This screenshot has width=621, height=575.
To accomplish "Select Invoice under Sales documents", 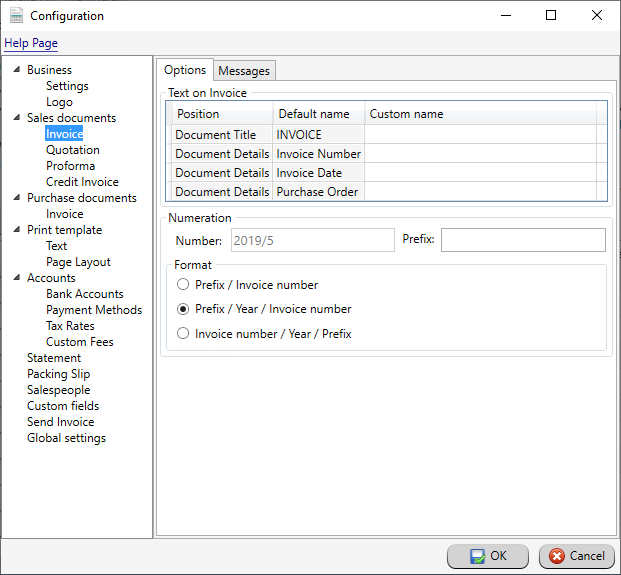I will point(64,134).
